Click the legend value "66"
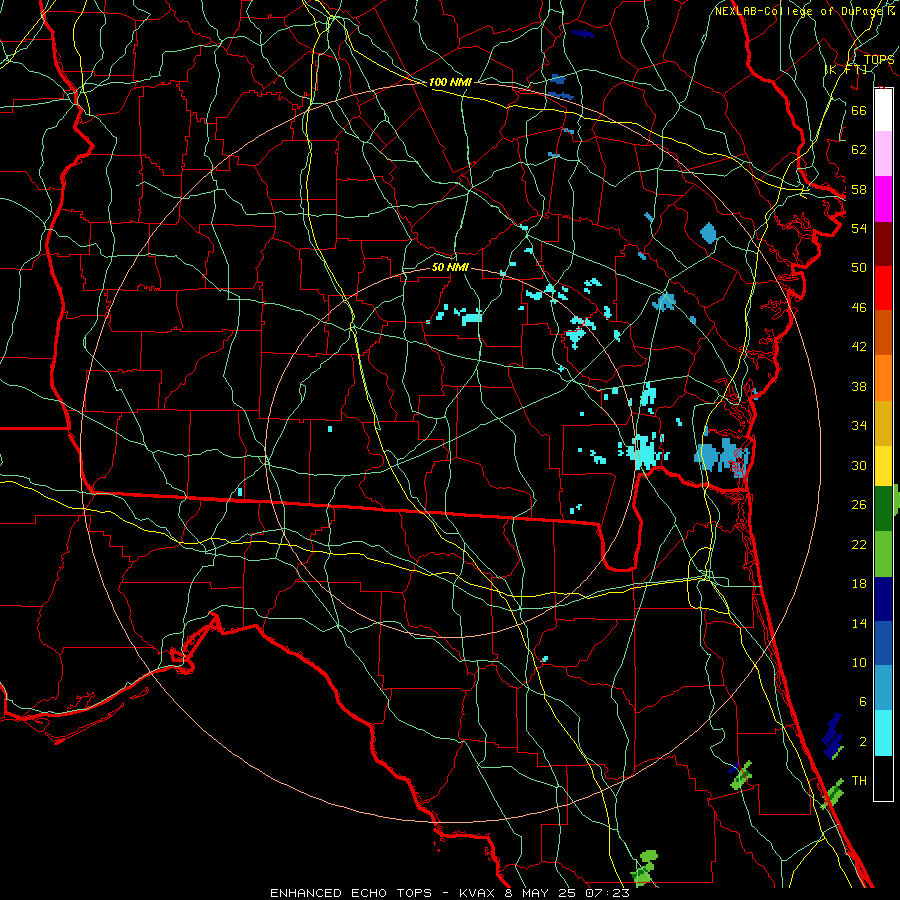The height and width of the screenshot is (900, 900). [x=859, y=110]
